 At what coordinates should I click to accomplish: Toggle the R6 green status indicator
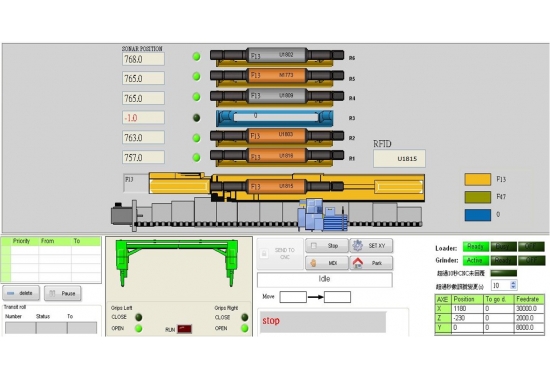point(197,56)
